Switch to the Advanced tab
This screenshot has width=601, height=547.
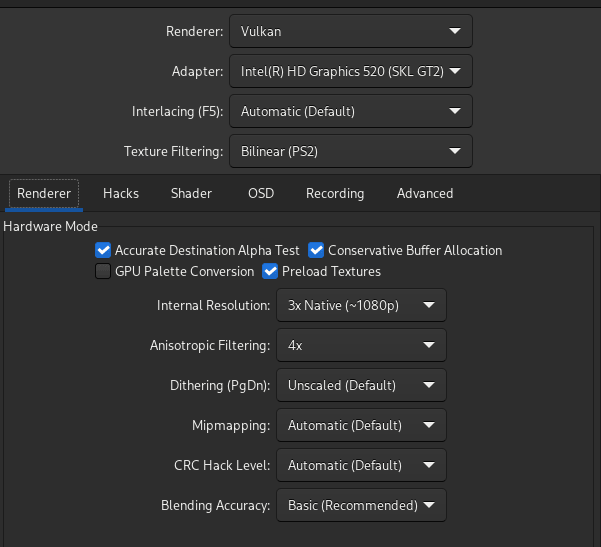[x=425, y=194]
